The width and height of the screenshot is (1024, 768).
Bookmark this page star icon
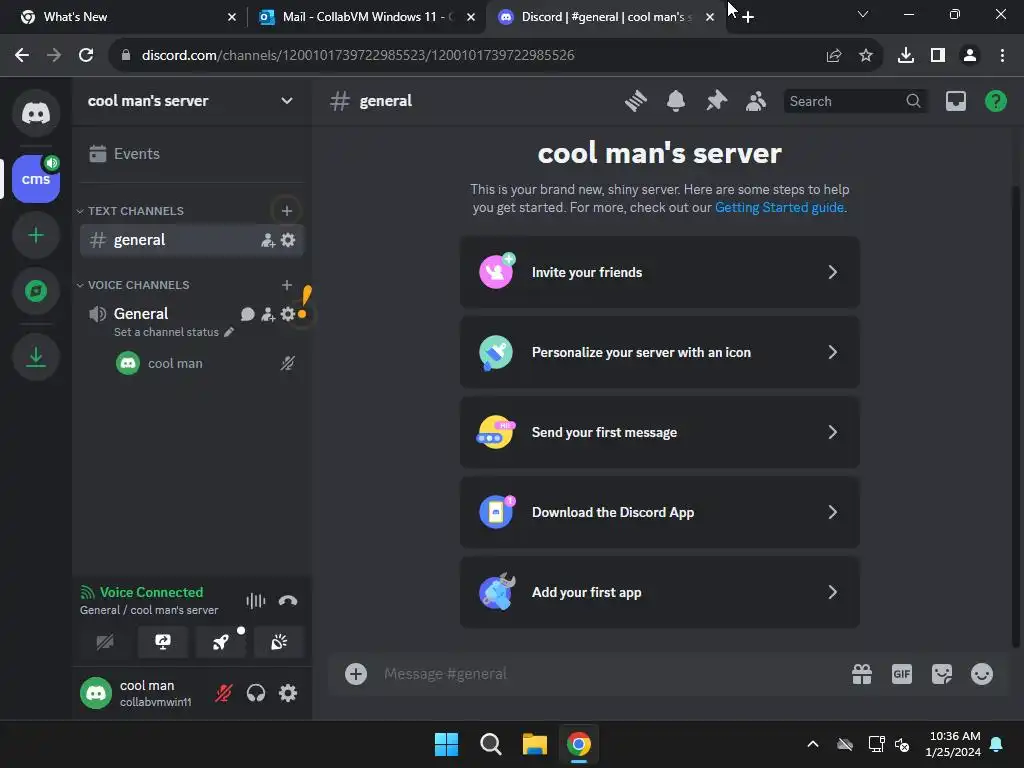(866, 55)
